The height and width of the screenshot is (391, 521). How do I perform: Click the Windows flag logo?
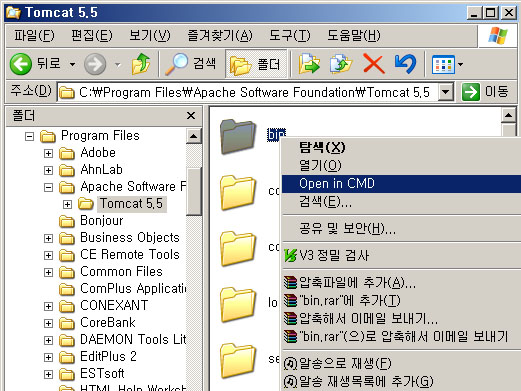[x=498, y=35]
